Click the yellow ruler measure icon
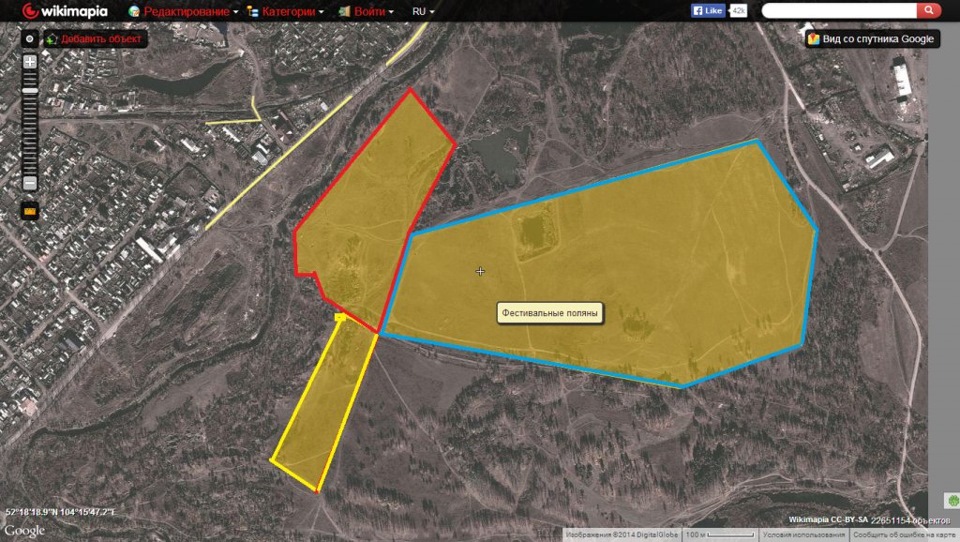960x542 pixels. (x=30, y=211)
